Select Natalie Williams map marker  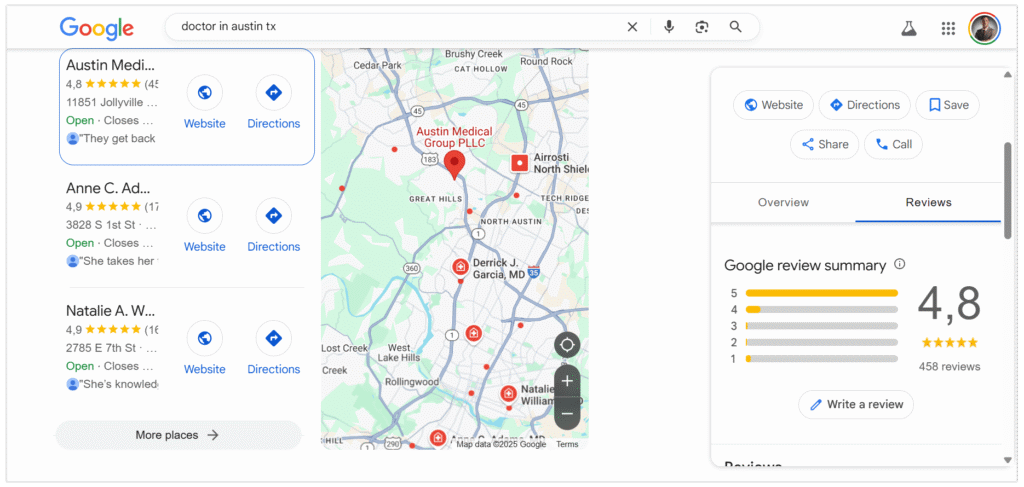click(508, 394)
